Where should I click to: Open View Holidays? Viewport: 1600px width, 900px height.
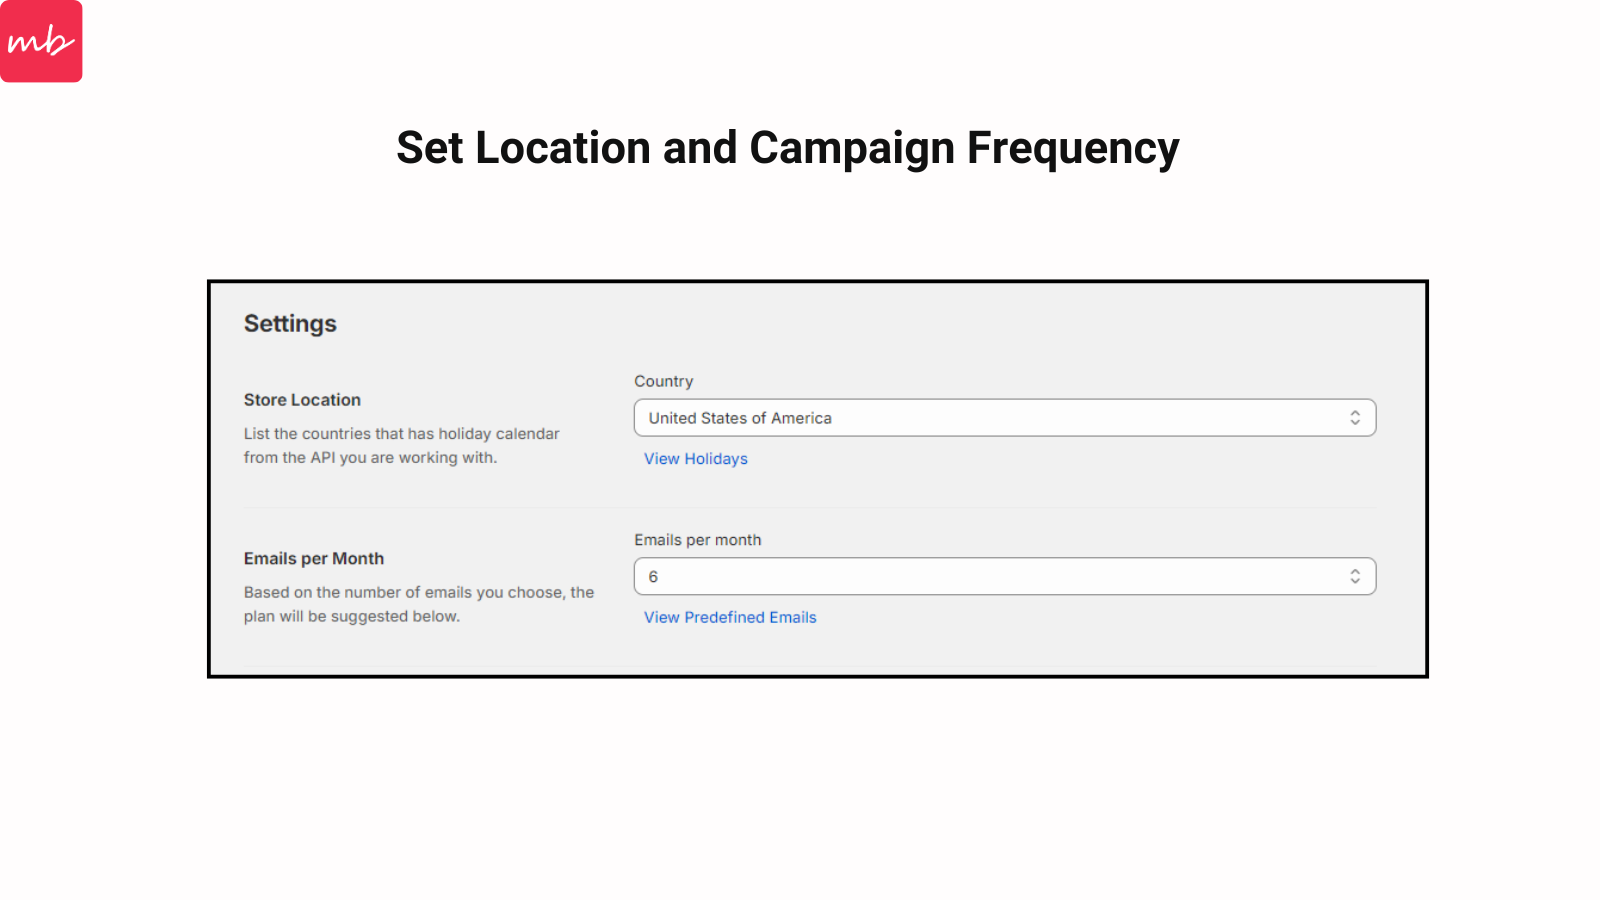tap(695, 459)
